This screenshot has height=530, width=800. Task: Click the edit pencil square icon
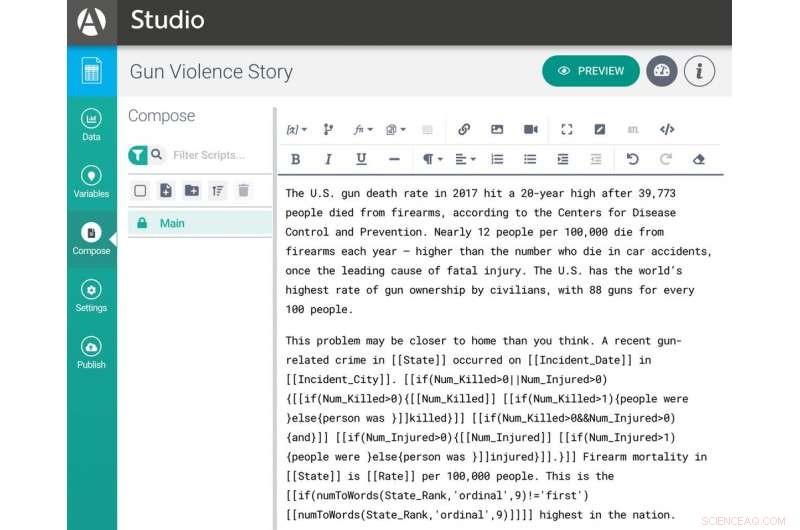(599, 129)
